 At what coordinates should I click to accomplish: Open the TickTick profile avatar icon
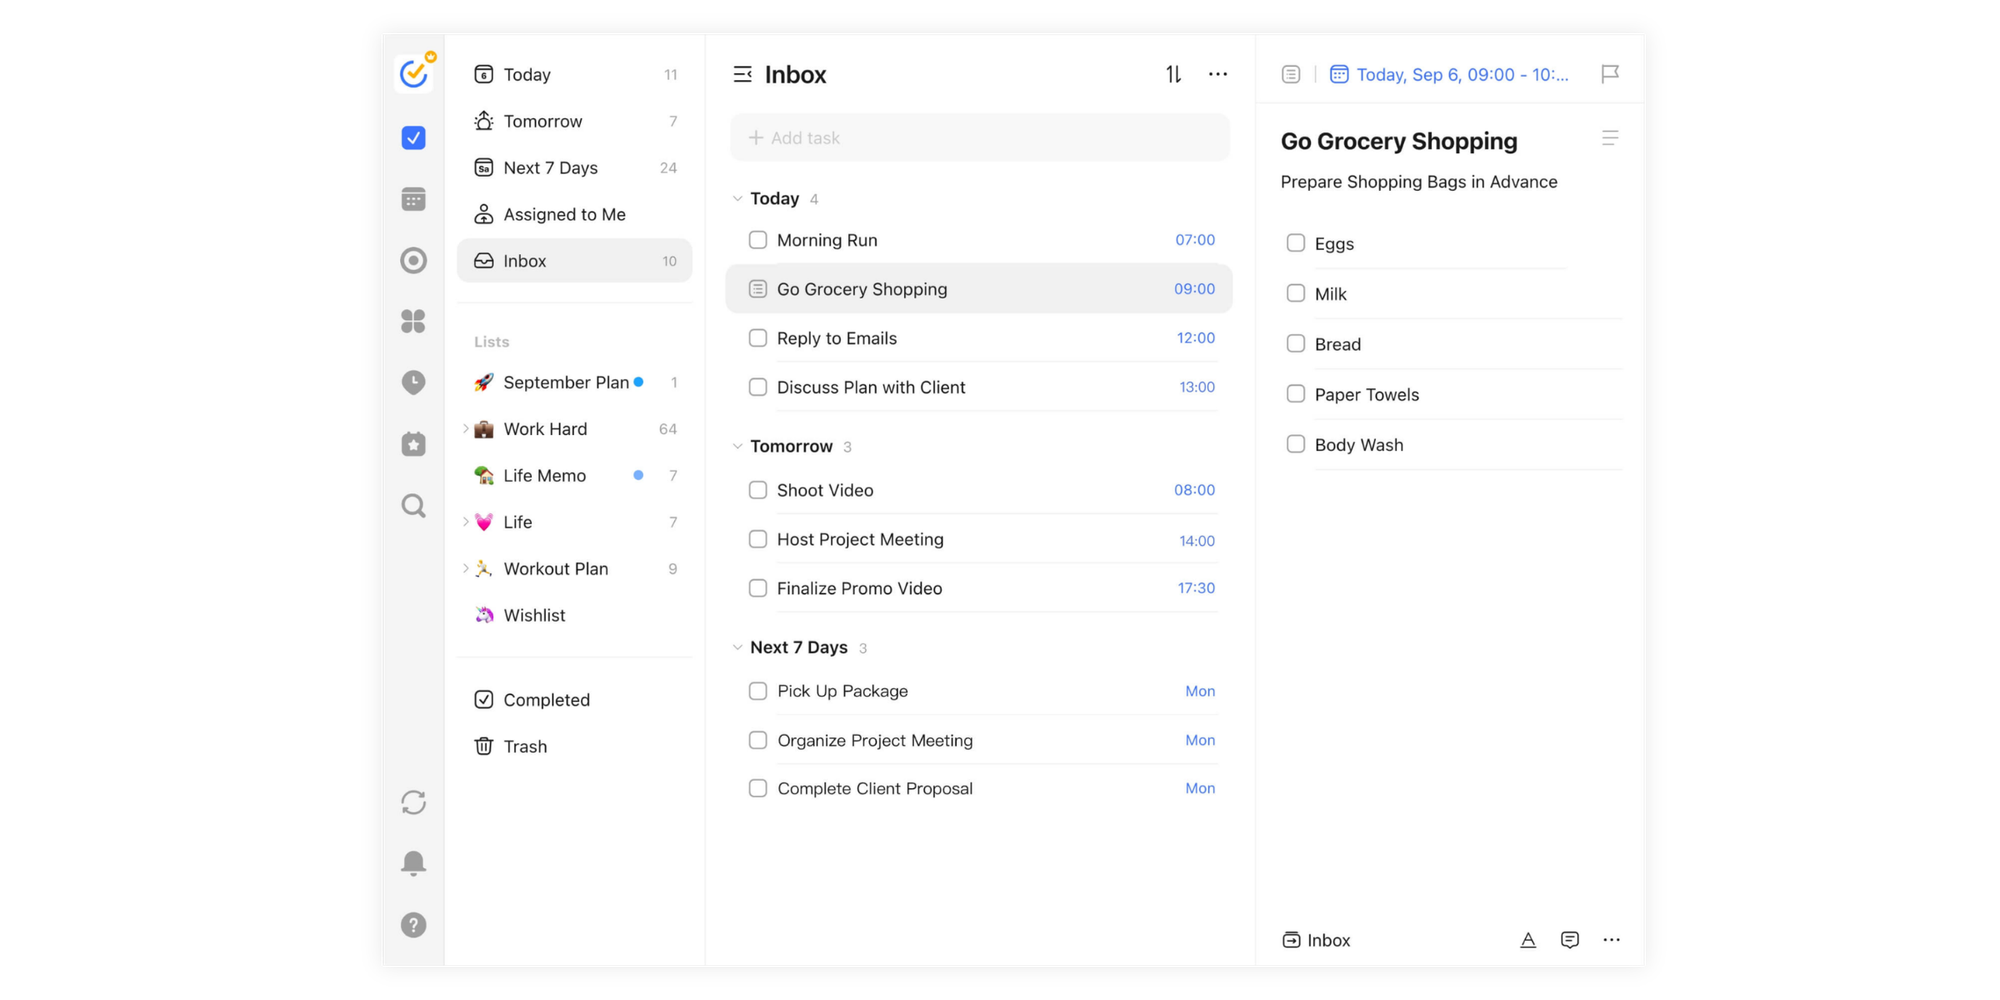414,73
